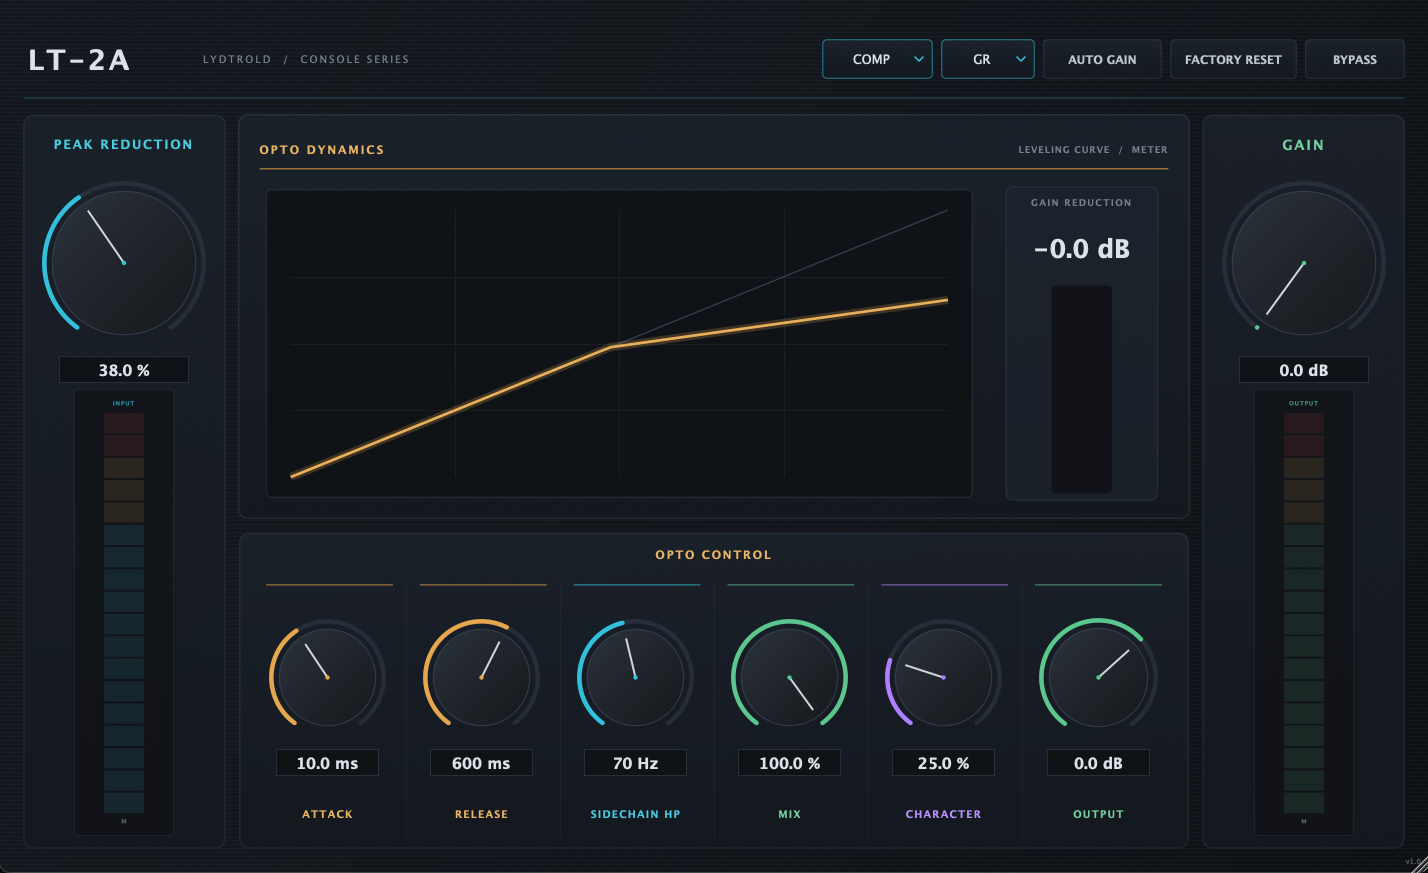1428x873 pixels.
Task: Click the Gain knob
Action: [x=1303, y=263]
